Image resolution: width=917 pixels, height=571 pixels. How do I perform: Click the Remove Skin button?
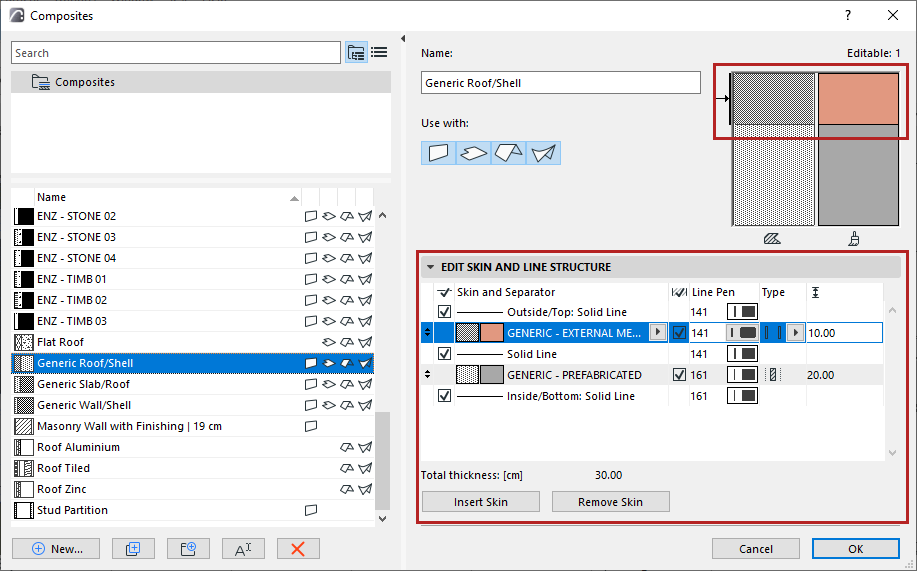click(611, 502)
